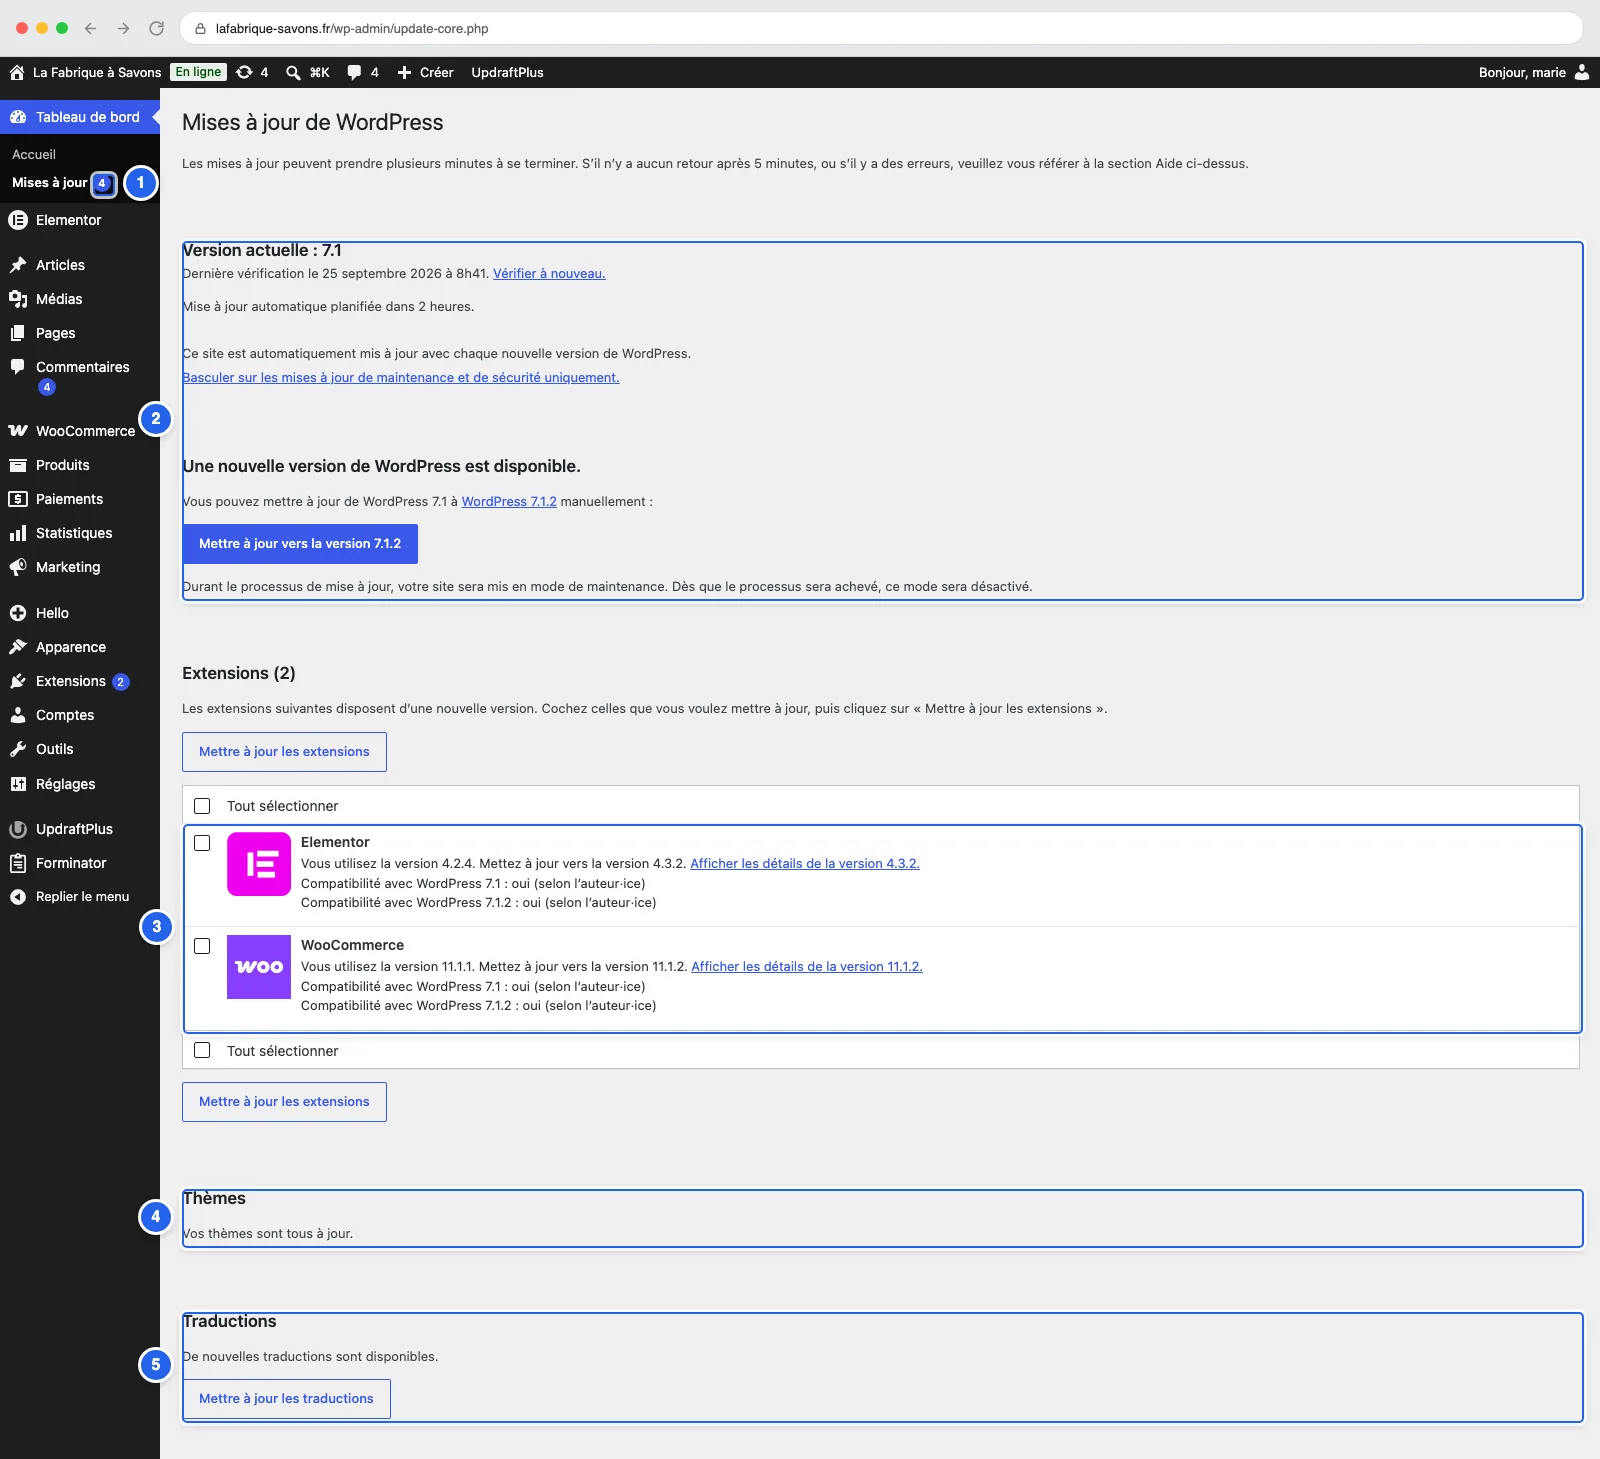Click the Outils wrench icon
This screenshot has width=1600, height=1459.
point(18,749)
